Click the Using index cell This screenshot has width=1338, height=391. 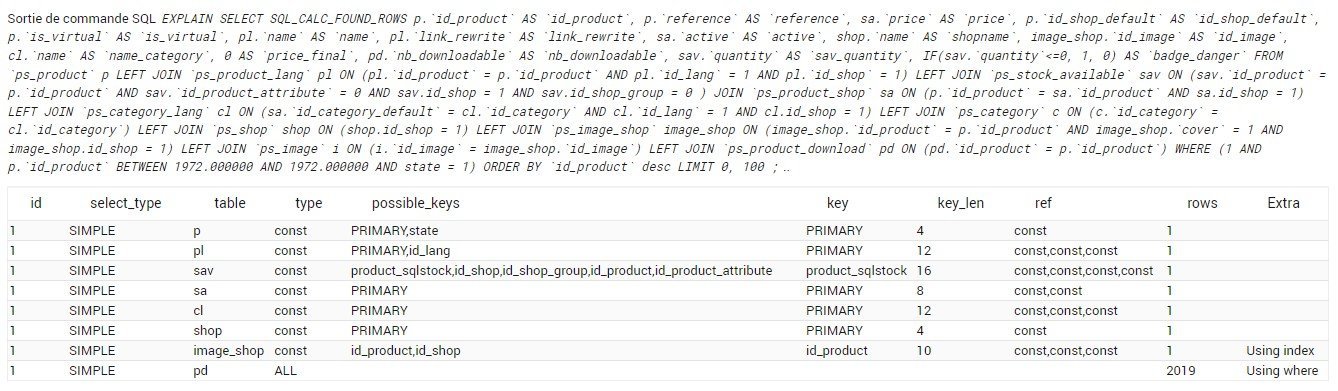tap(1280, 351)
